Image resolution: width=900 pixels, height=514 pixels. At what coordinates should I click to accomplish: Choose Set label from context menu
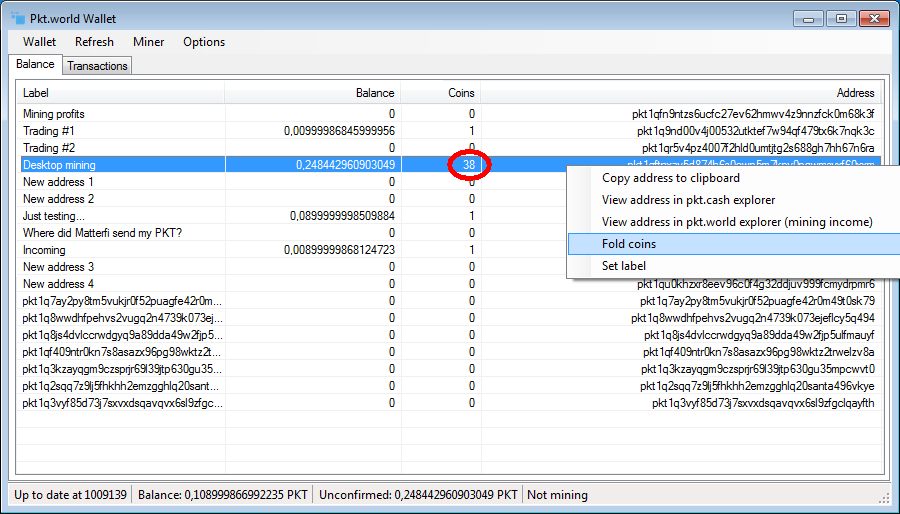tap(624, 266)
